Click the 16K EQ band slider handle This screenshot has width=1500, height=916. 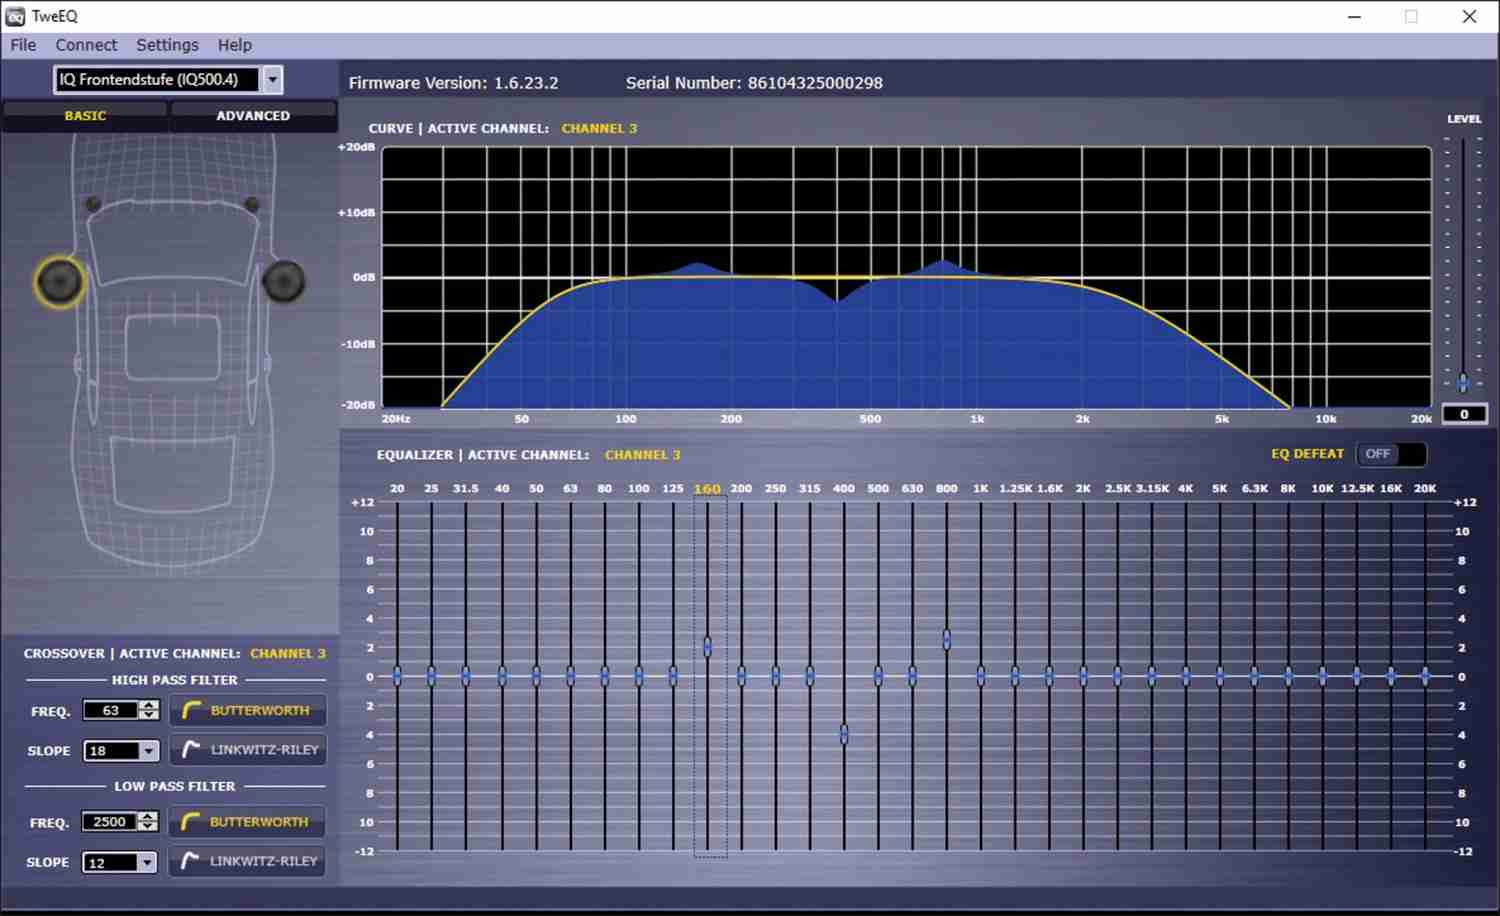(x=1390, y=676)
